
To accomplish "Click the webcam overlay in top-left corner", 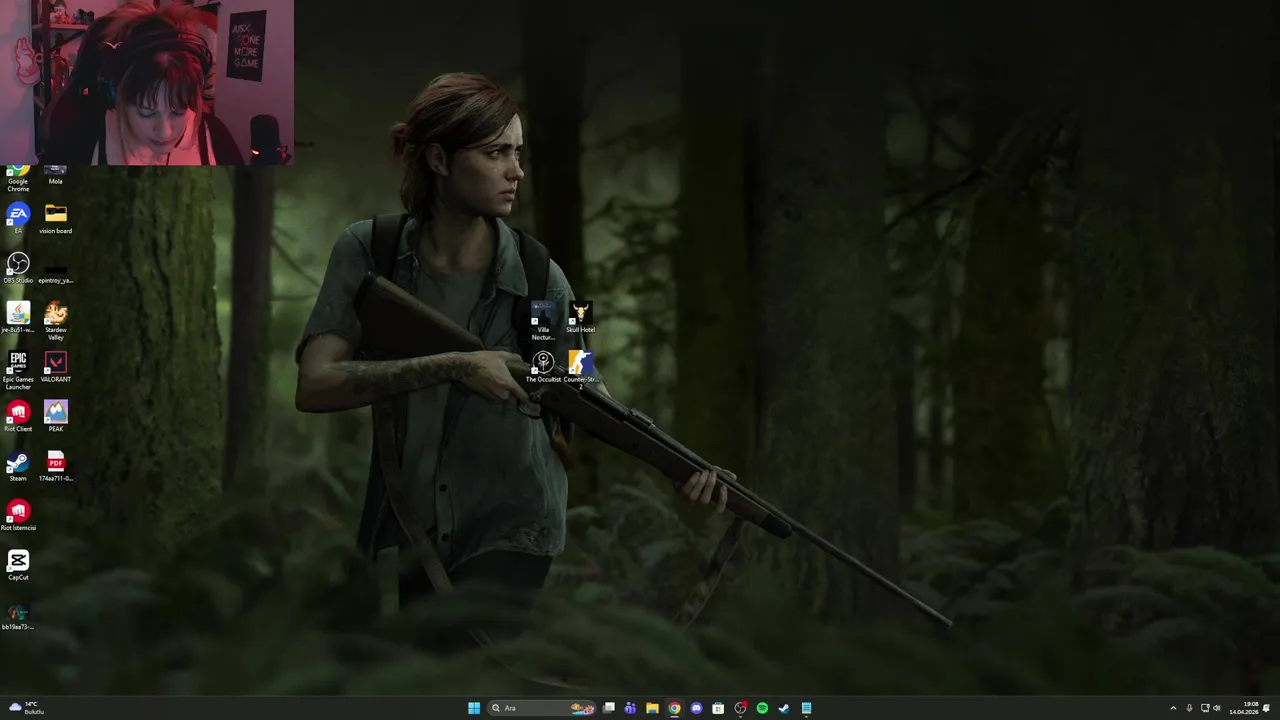I will coord(147,82).
